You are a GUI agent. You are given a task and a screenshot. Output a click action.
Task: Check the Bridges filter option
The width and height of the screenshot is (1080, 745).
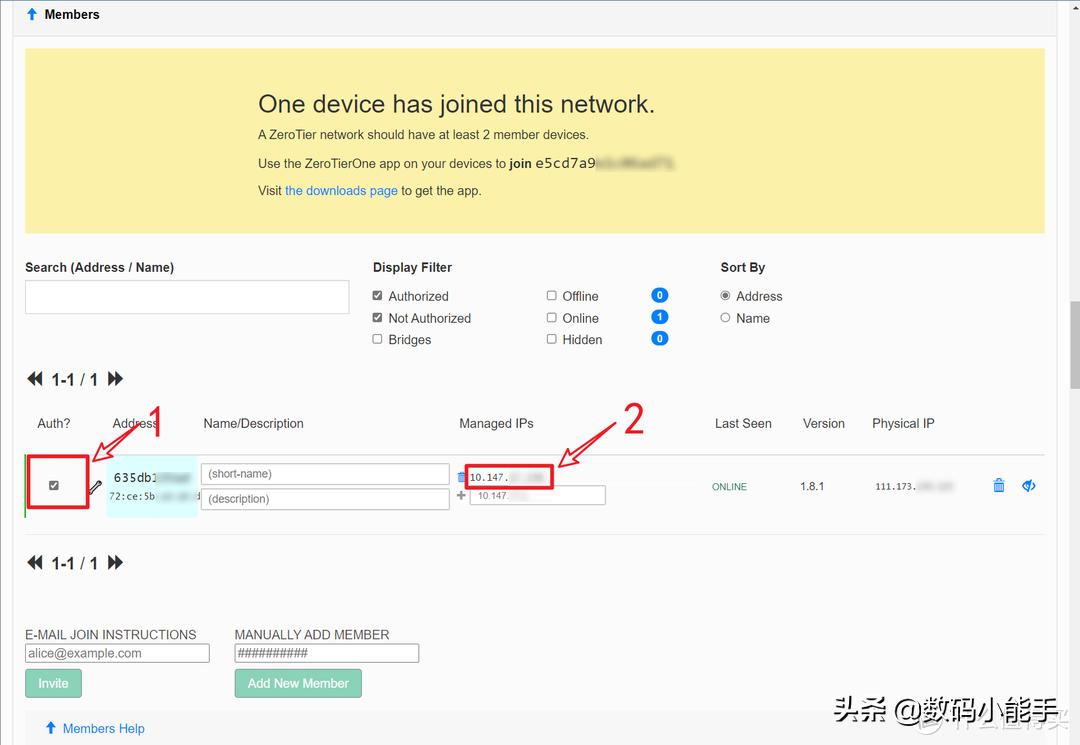click(377, 339)
